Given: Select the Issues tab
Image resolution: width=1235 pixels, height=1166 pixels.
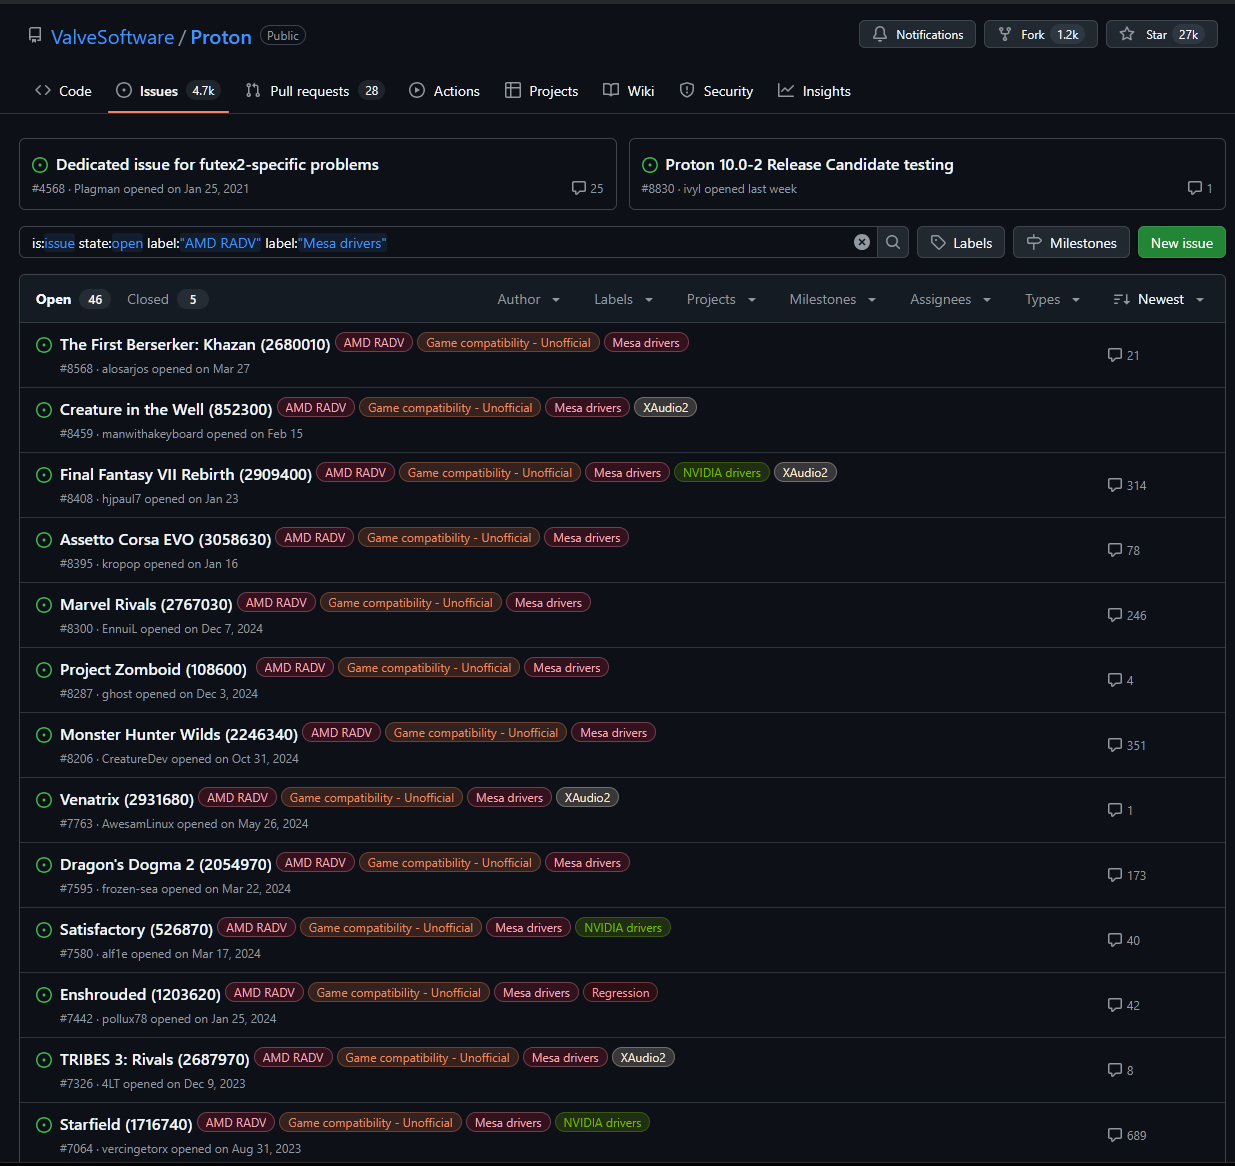Looking at the screenshot, I should 168,91.
